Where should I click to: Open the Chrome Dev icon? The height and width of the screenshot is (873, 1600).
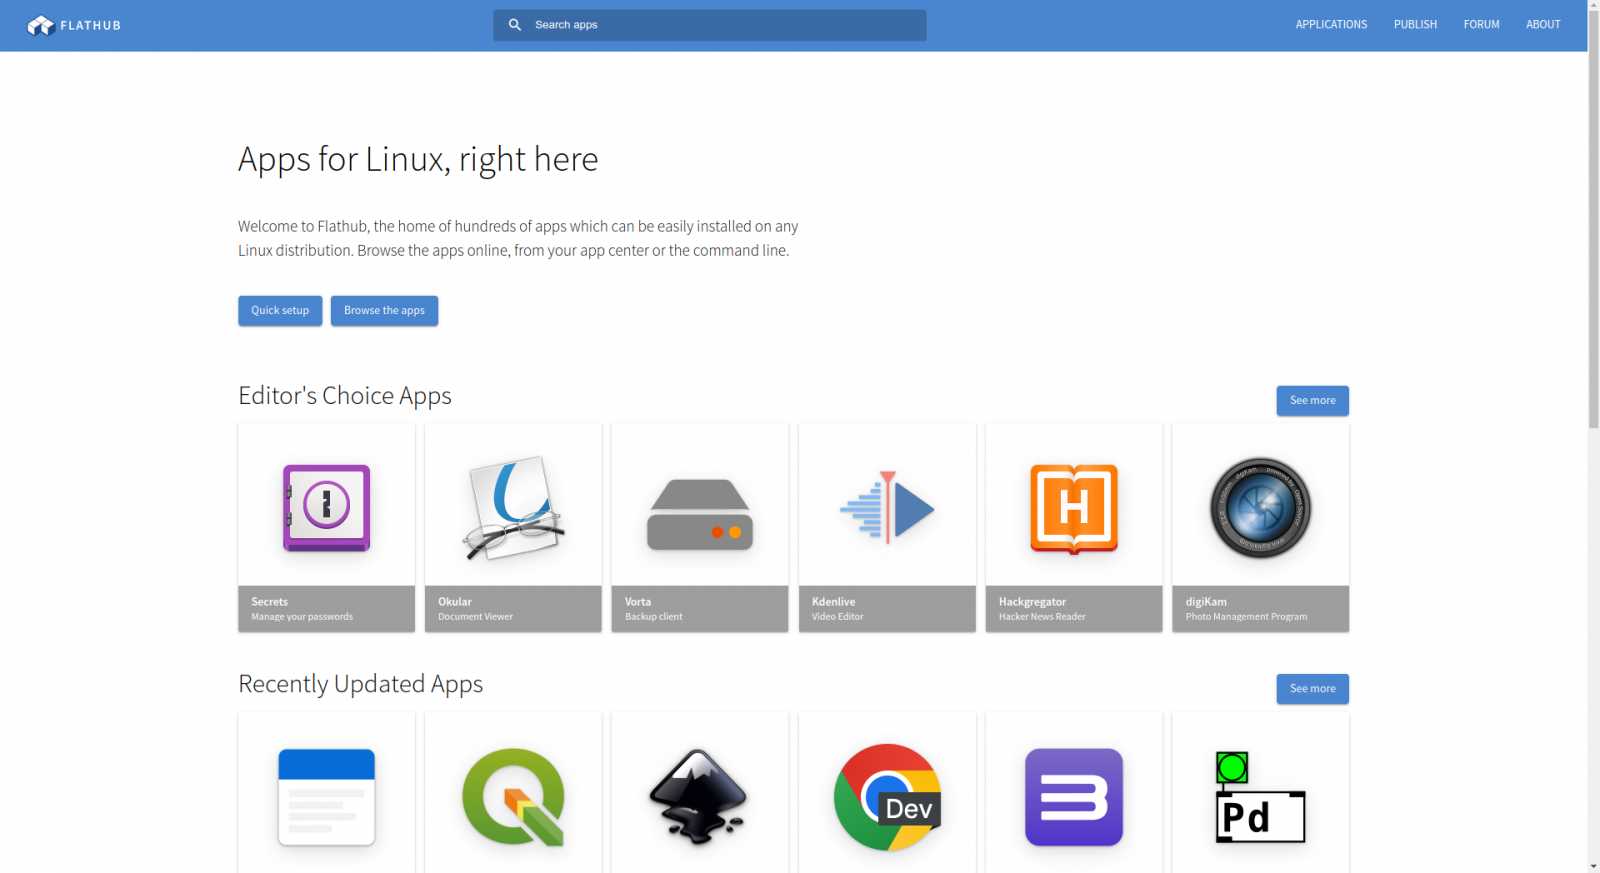tap(887, 797)
